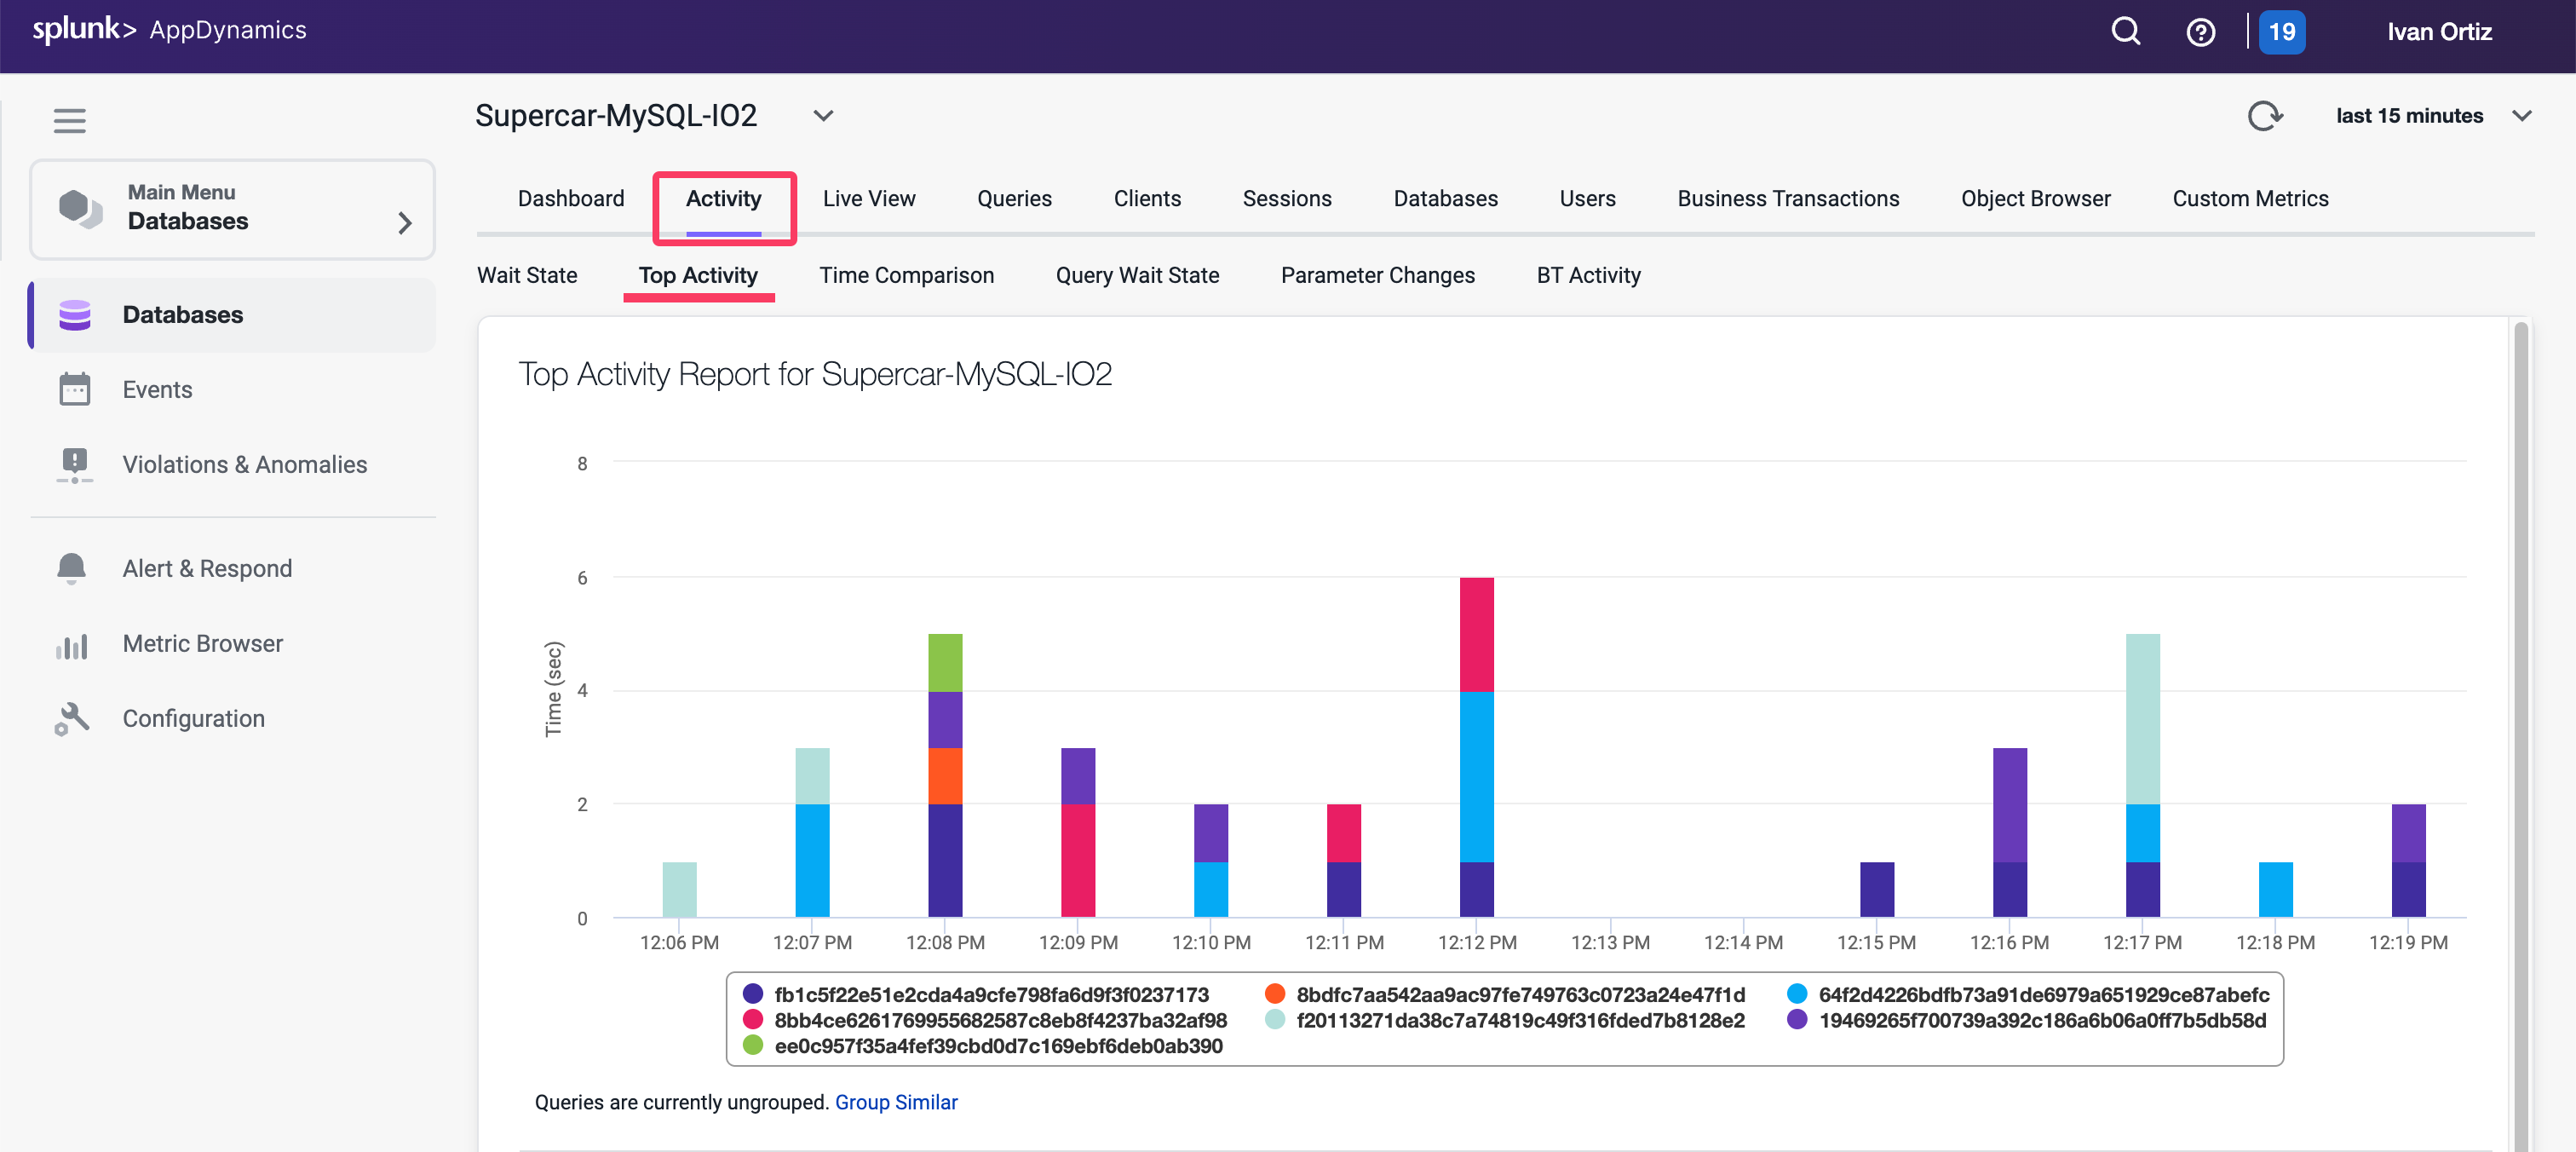Expand Main Menu Databases via the chevron
The height and width of the screenshot is (1152, 2576).
404,223
